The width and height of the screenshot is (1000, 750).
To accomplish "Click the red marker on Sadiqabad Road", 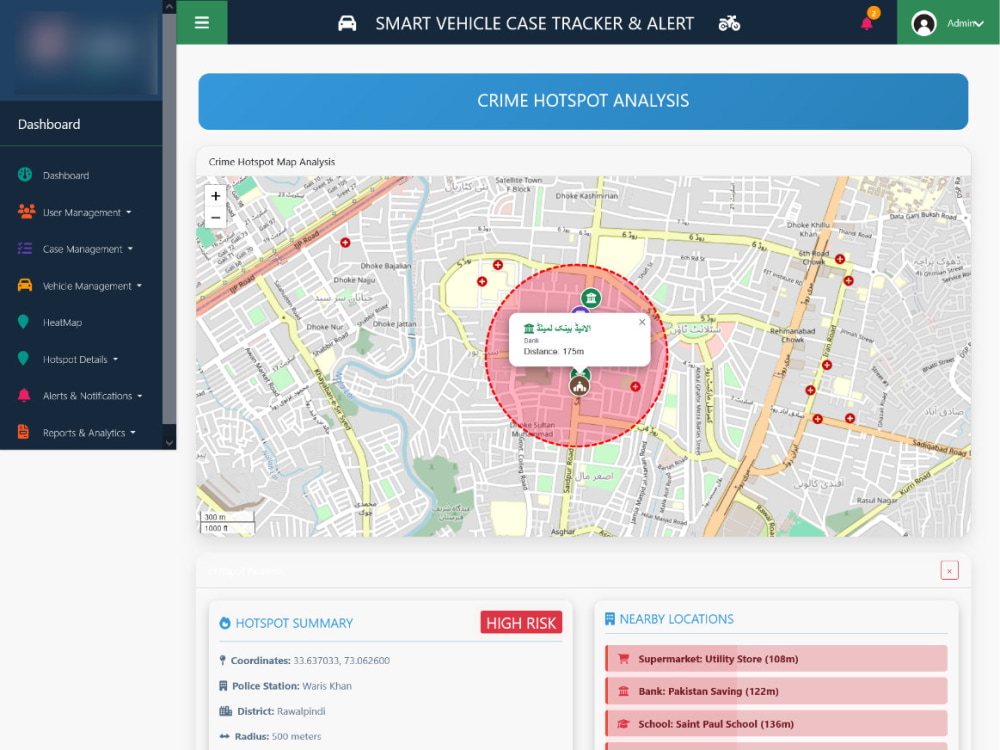I will click(850, 418).
